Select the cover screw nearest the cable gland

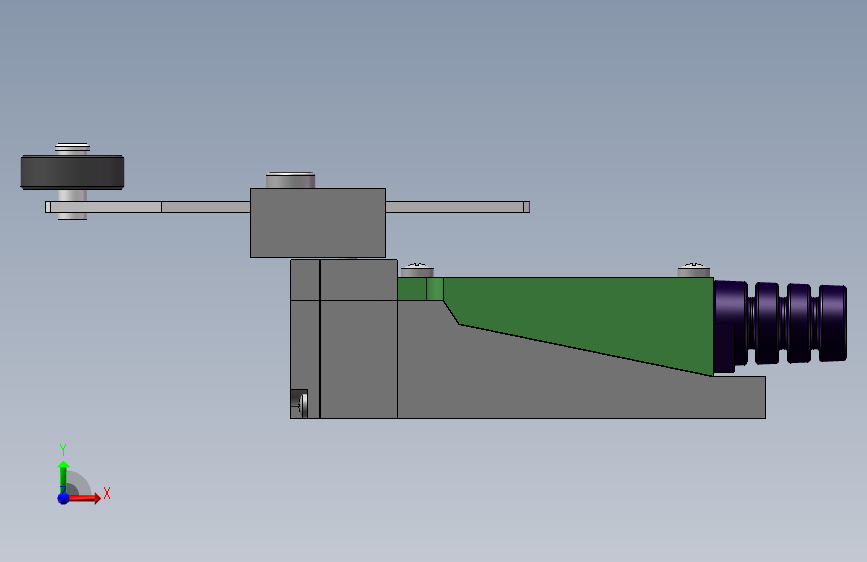click(694, 270)
